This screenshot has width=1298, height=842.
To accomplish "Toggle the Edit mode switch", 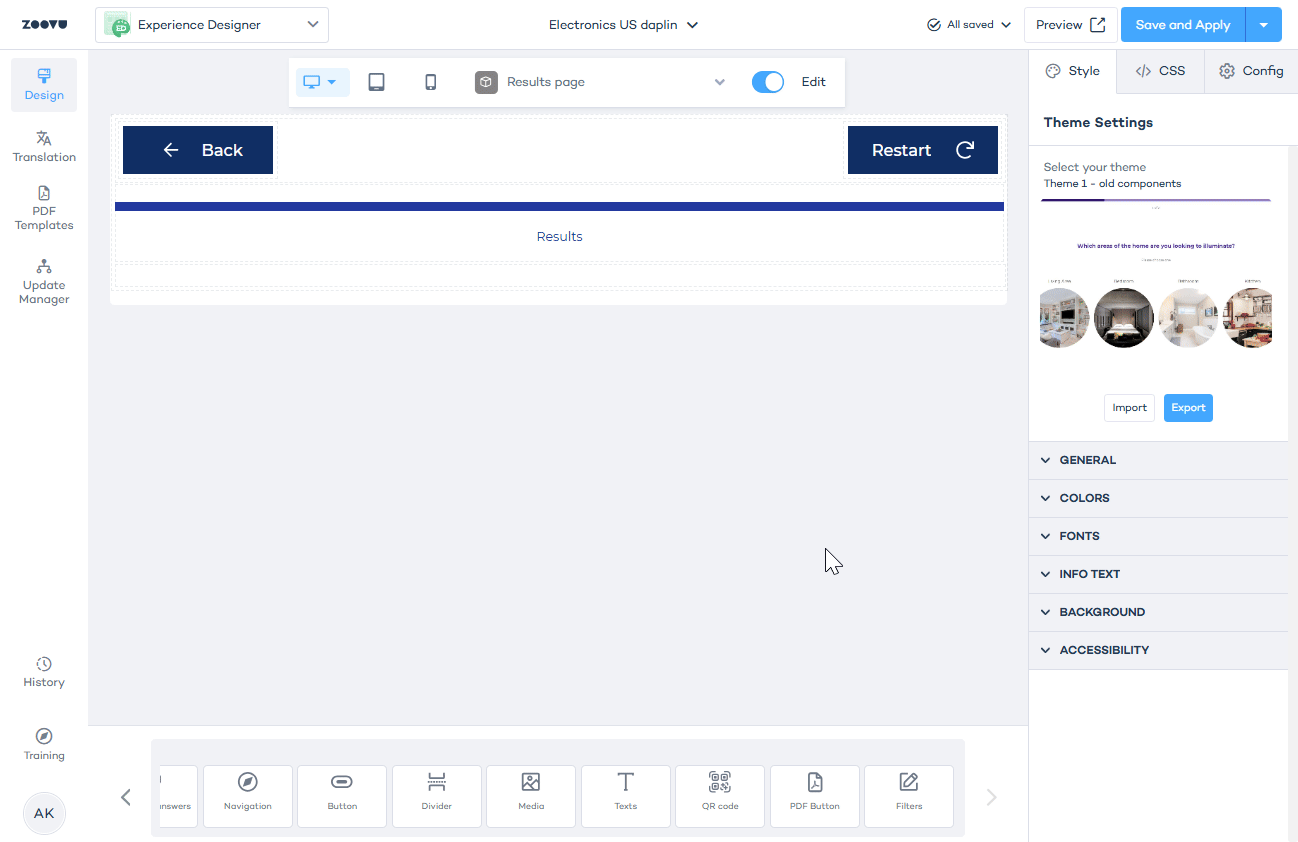I will click(768, 82).
